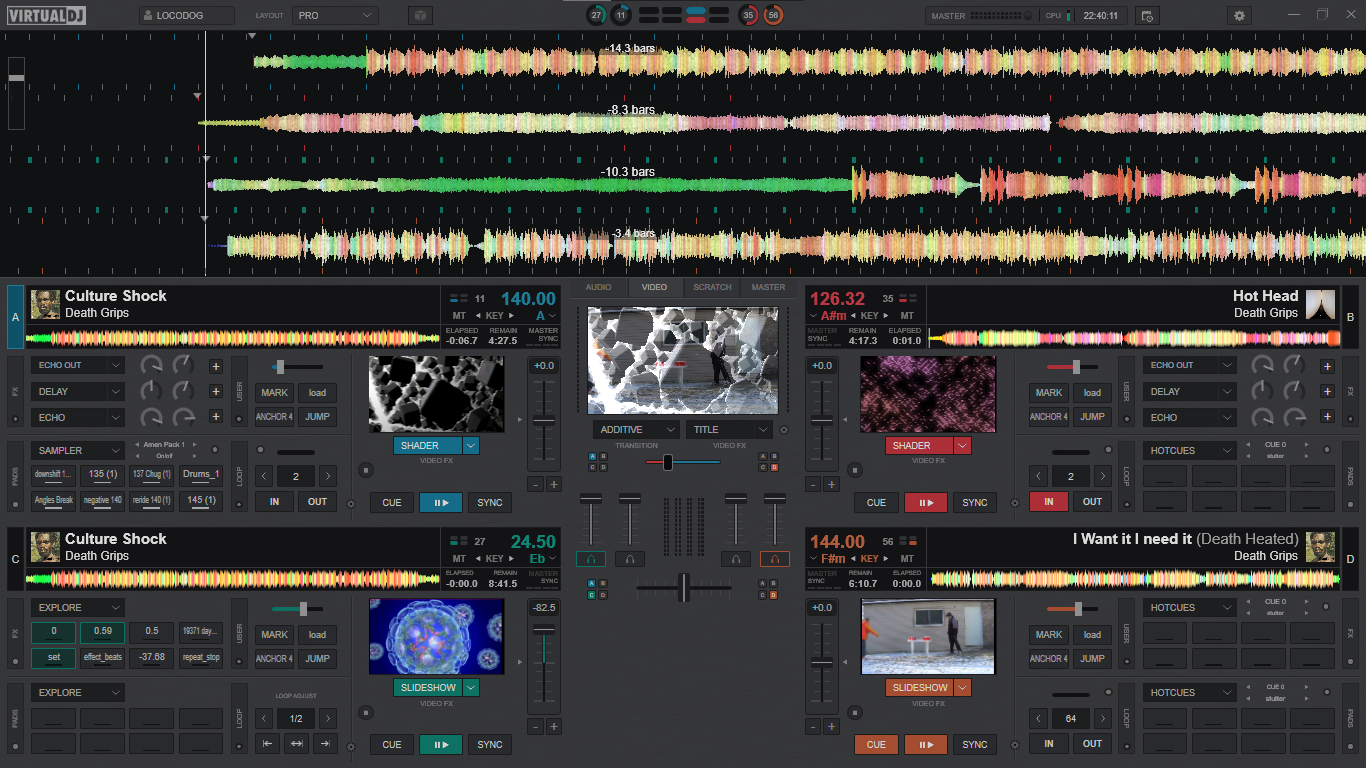Viewport: 1367px width, 769px height.
Task: Open deck A SAMPLER pads dropdown
Action: (x=77, y=451)
